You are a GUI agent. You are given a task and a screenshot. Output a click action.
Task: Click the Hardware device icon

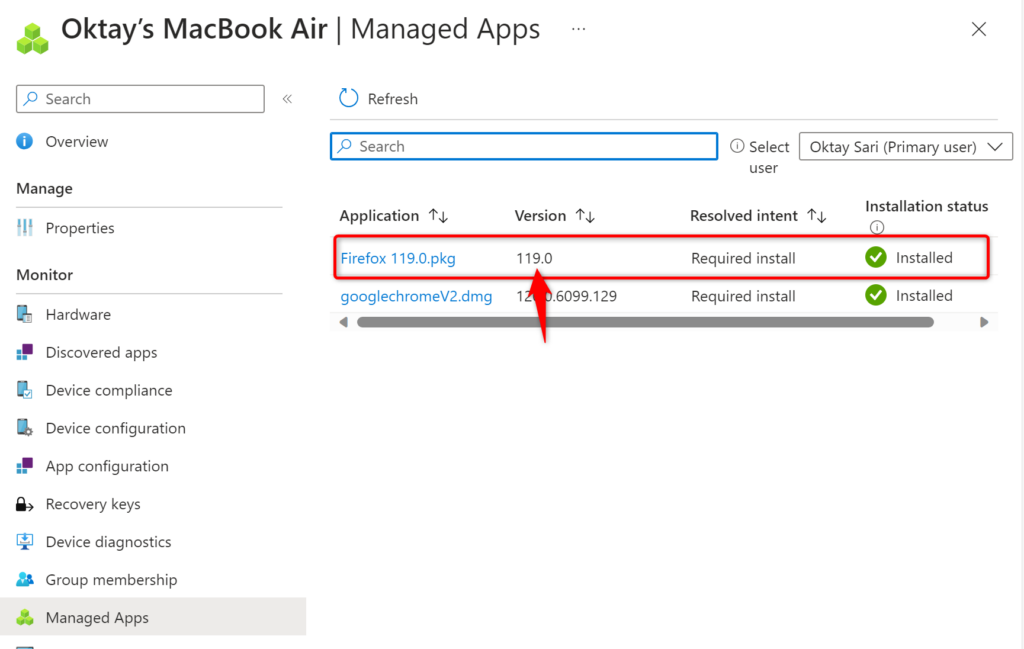[x=25, y=314]
